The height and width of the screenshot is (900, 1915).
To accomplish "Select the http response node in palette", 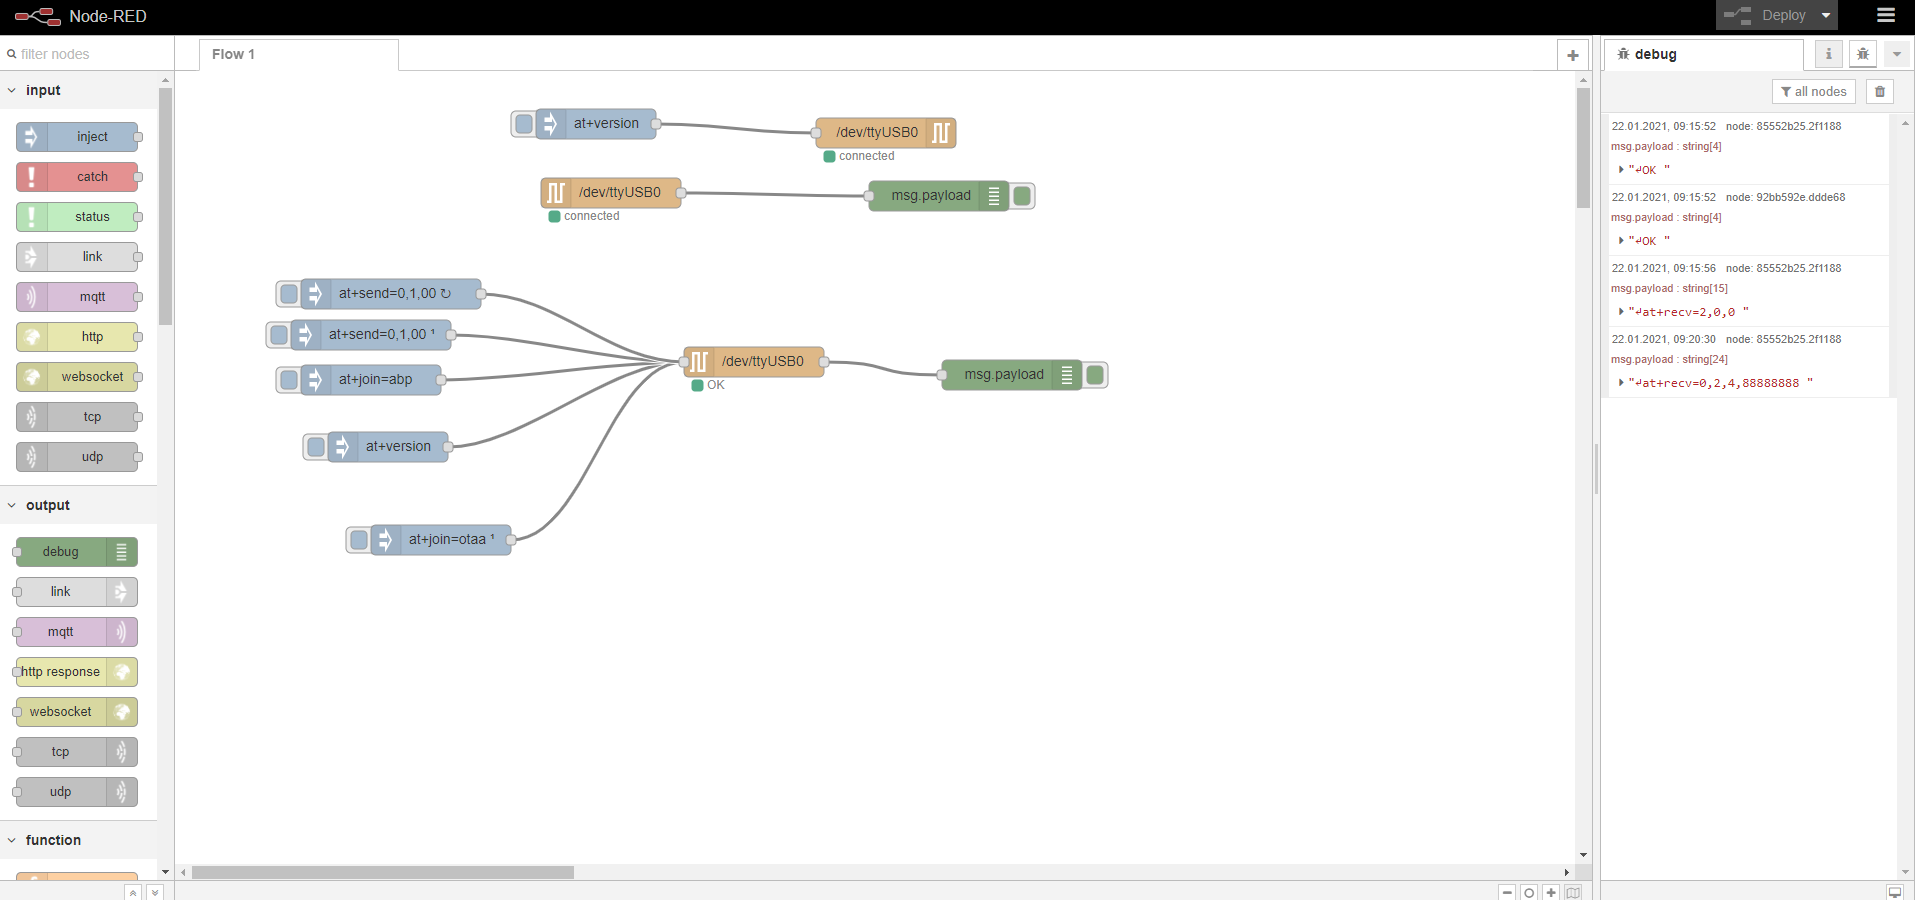I will pos(77,672).
